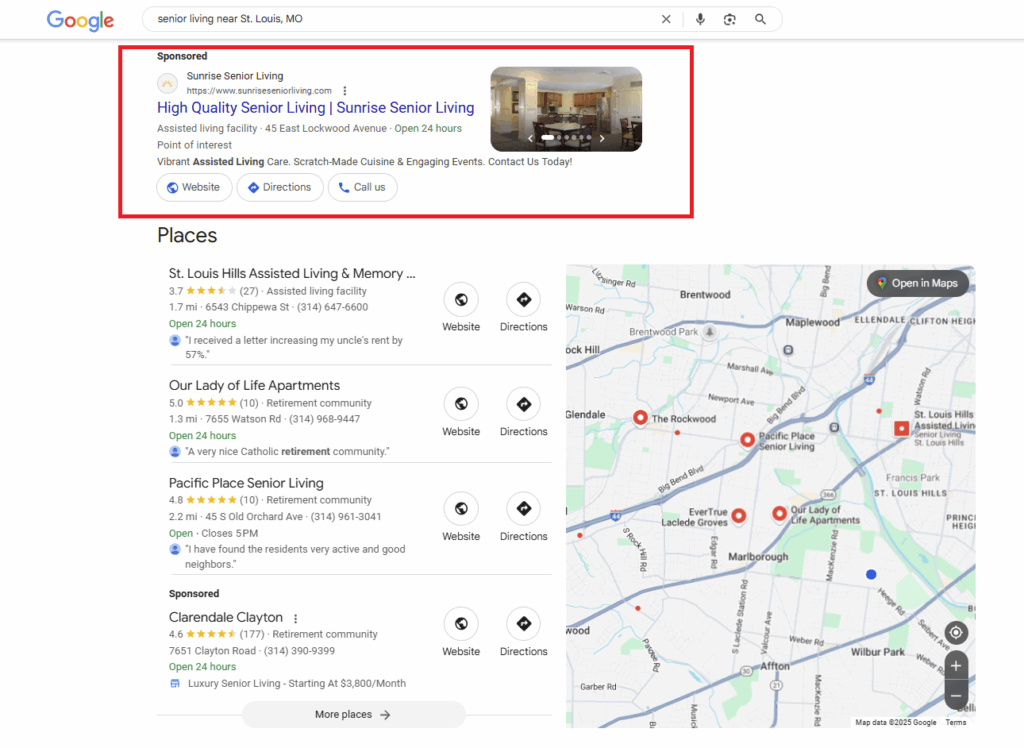
Task: Show next photo in ad carousel
Action: coord(601,138)
